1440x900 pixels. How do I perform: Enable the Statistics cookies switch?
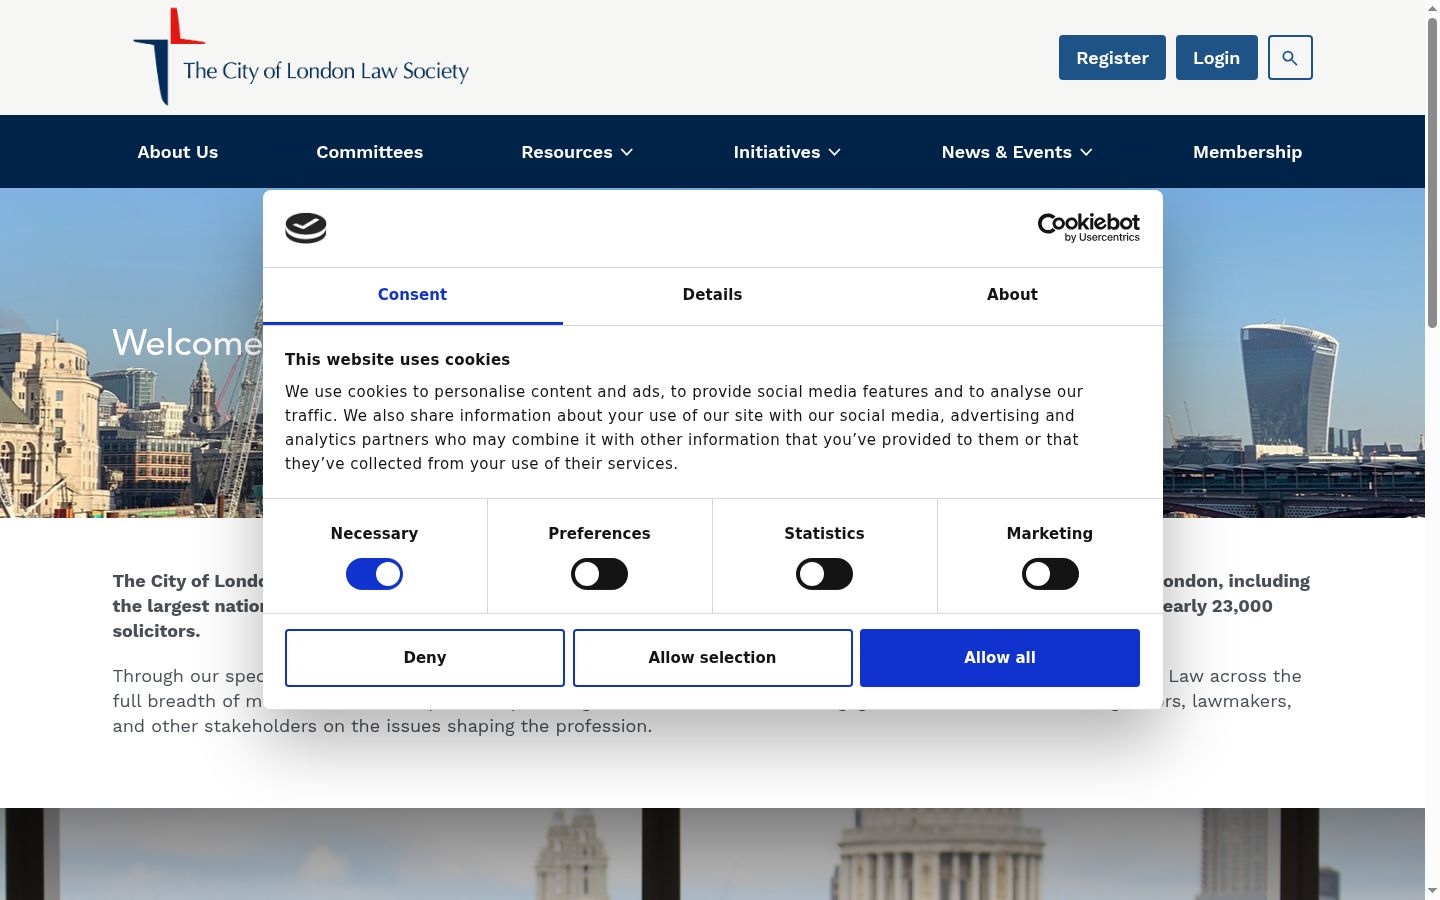pos(824,574)
